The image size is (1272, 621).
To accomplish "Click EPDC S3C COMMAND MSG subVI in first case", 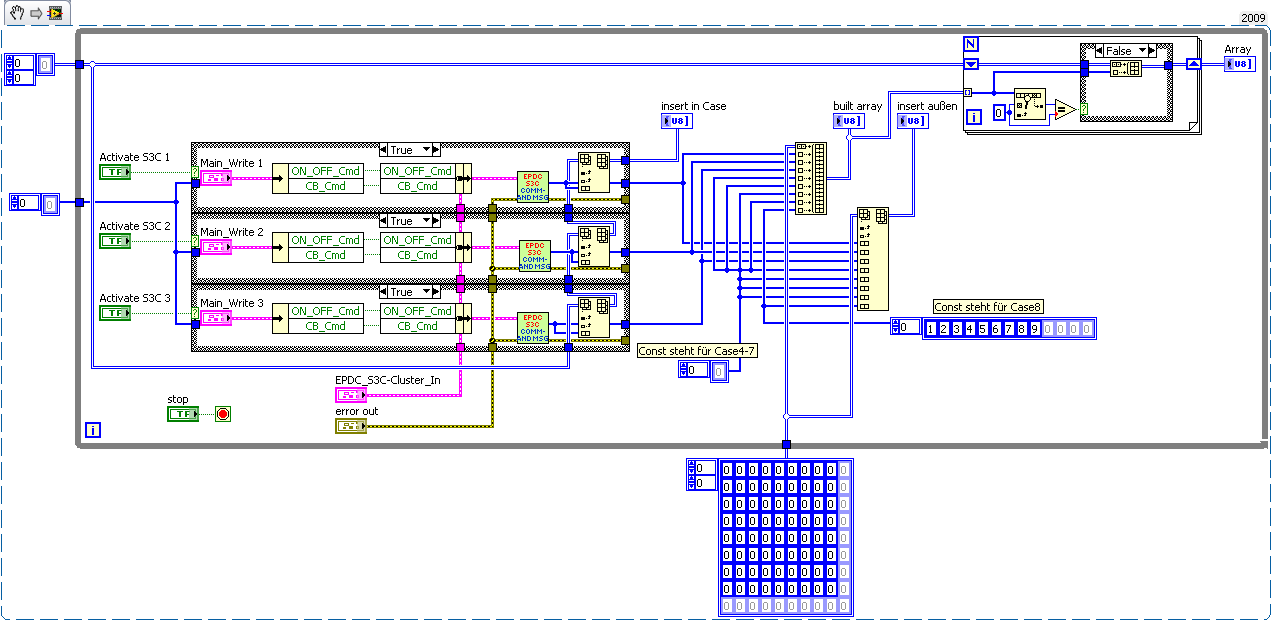I will (533, 185).
